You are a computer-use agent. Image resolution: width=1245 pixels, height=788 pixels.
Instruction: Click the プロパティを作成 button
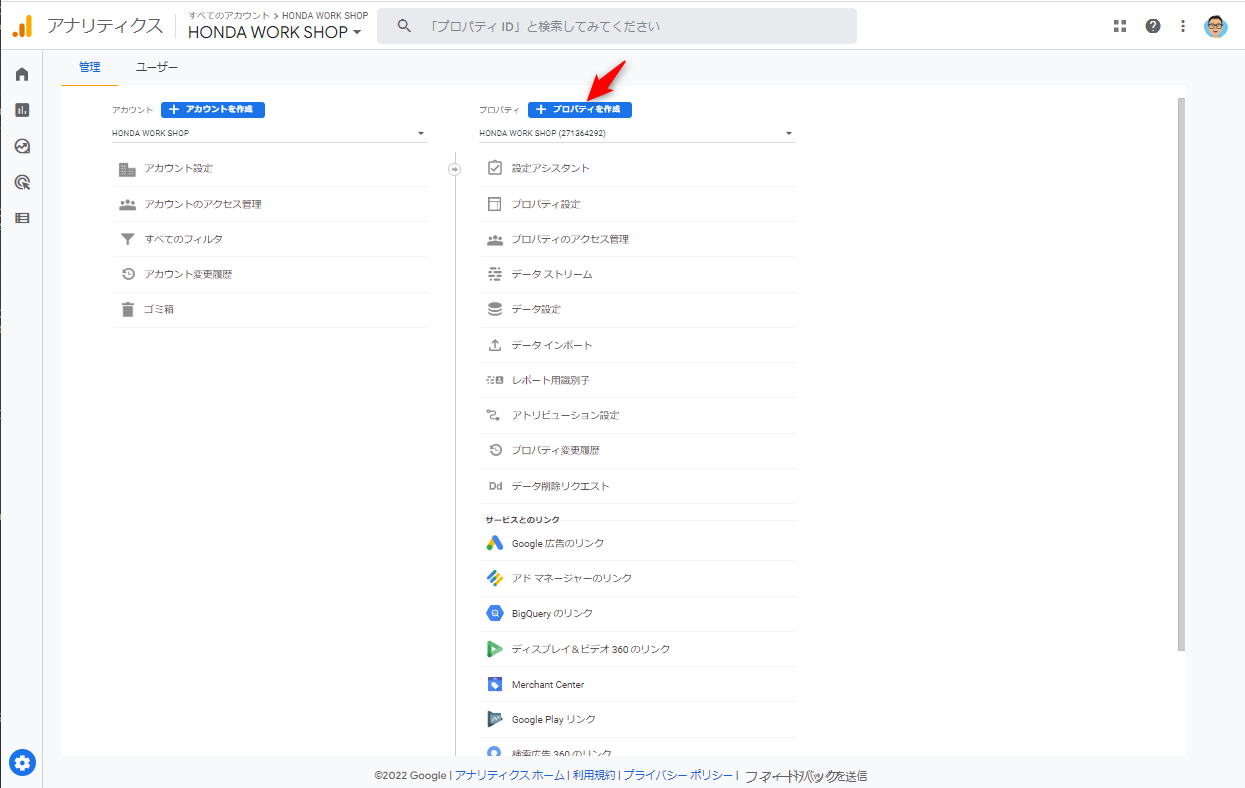pos(580,109)
